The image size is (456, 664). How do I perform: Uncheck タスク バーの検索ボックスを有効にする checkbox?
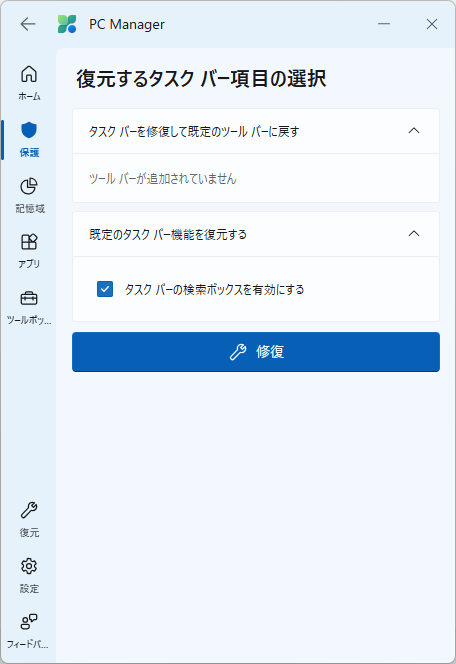point(105,289)
